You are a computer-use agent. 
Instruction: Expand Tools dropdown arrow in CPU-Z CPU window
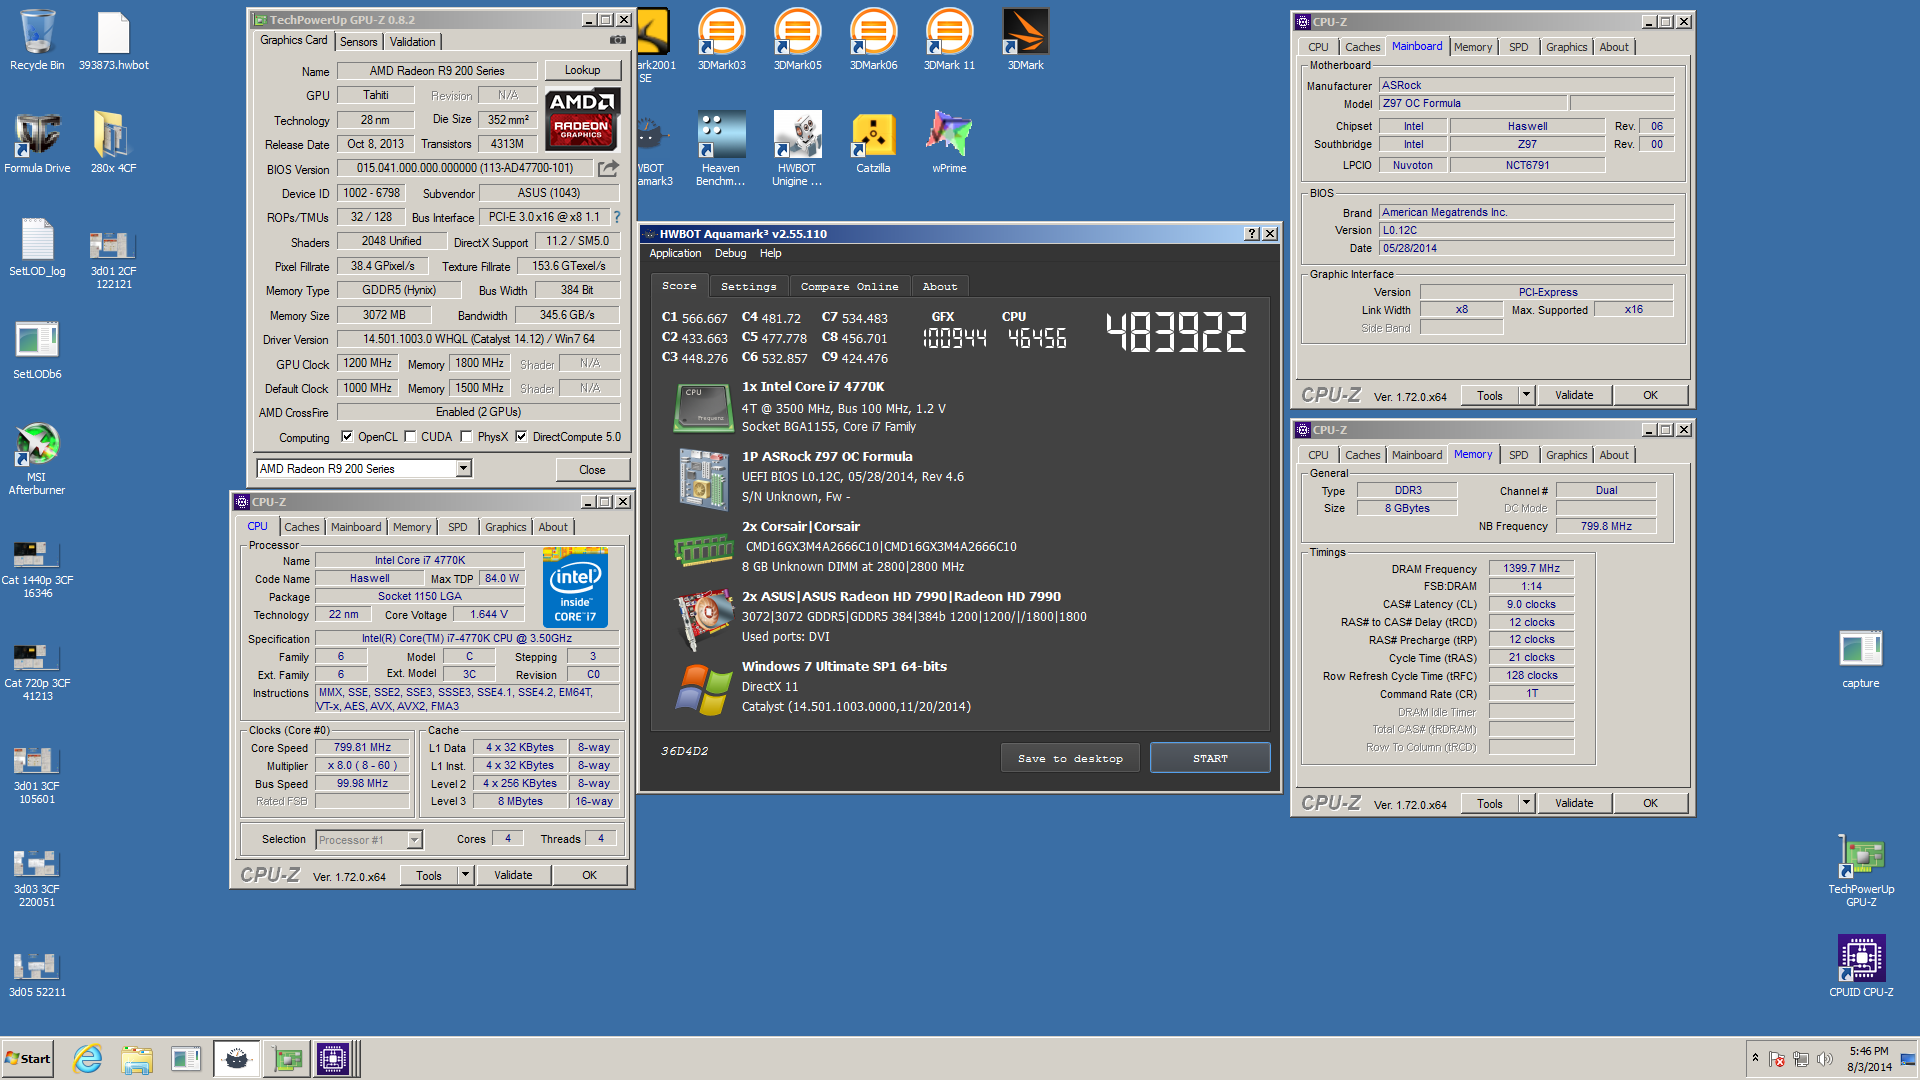pyautogui.click(x=465, y=875)
